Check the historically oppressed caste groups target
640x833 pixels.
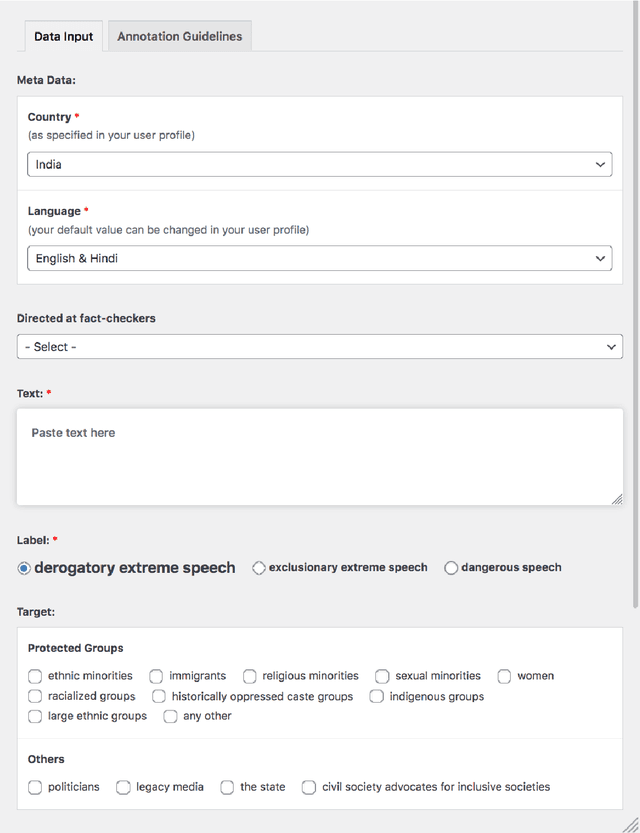click(158, 696)
